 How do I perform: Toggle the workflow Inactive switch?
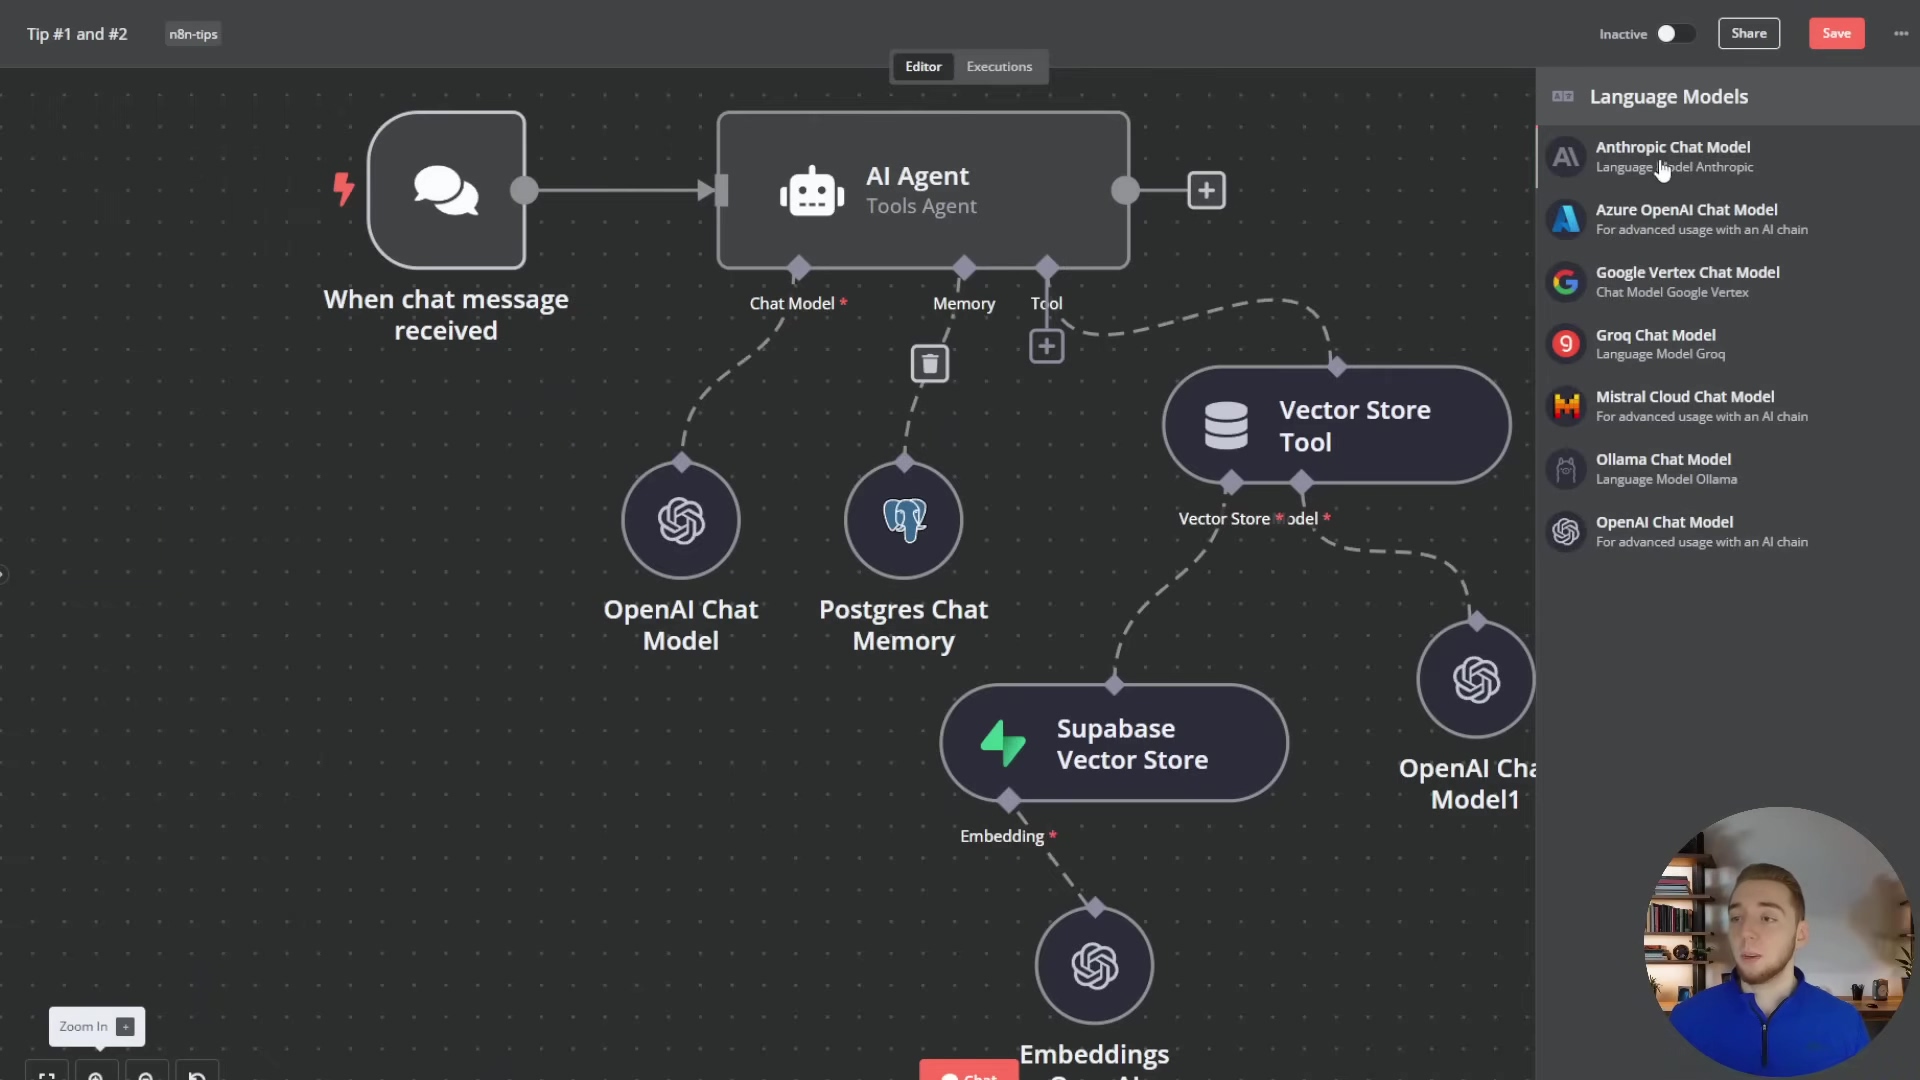click(x=1675, y=34)
